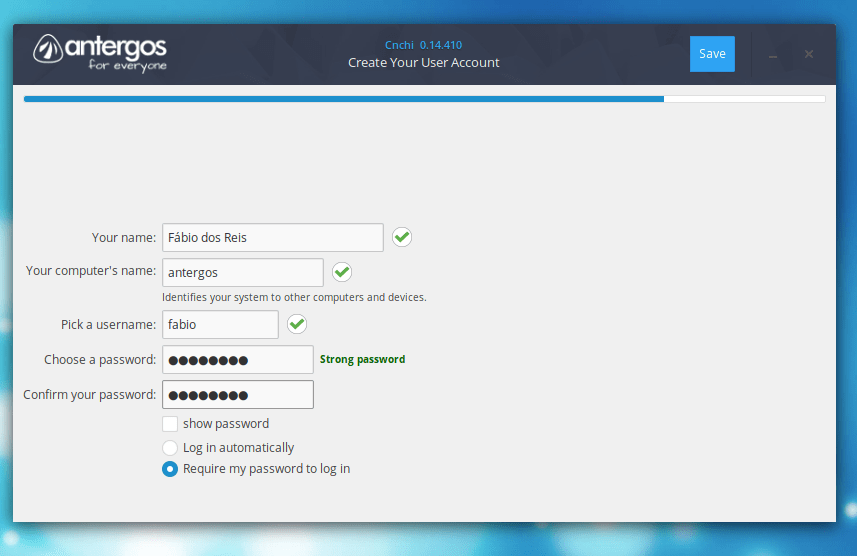Click the validation checkmark beside the username
The image size is (857, 556).
tap(297, 324)
